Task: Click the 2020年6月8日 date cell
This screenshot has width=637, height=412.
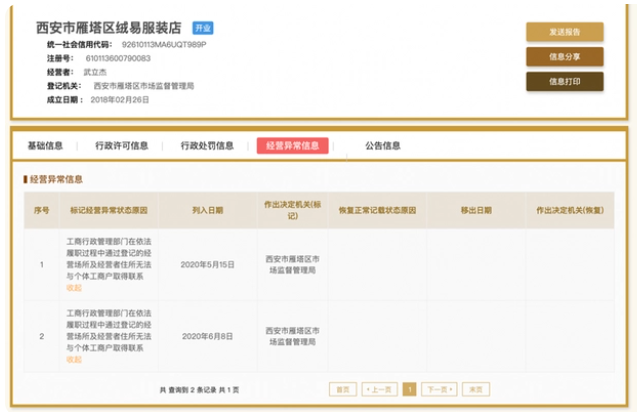Action: tap(208, 336)
